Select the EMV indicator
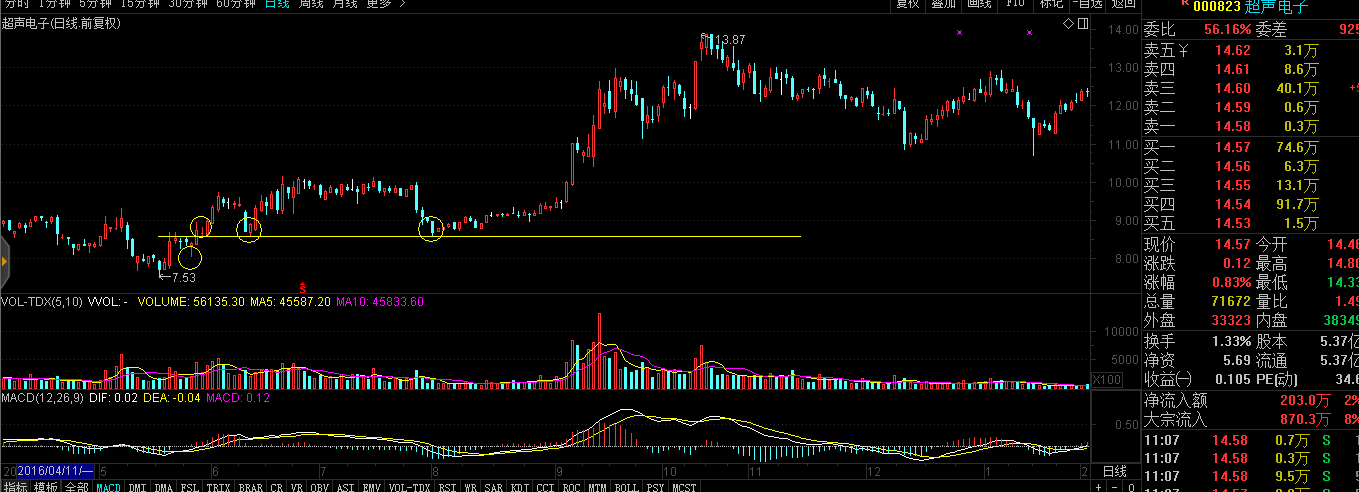 click(372, 487)
